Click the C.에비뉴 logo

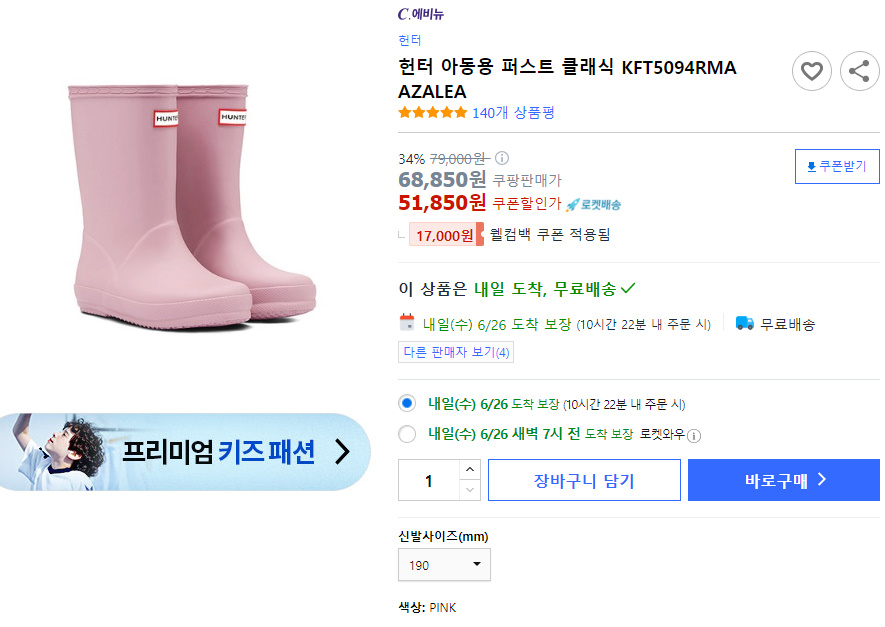coord(420,14)
